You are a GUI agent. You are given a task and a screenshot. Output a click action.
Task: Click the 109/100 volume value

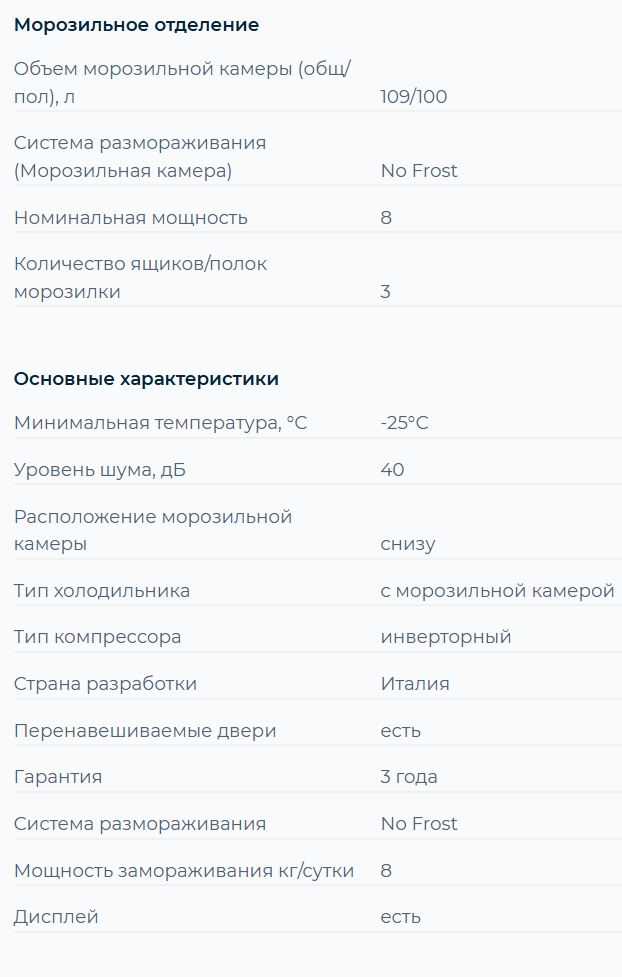pos(414,97)
